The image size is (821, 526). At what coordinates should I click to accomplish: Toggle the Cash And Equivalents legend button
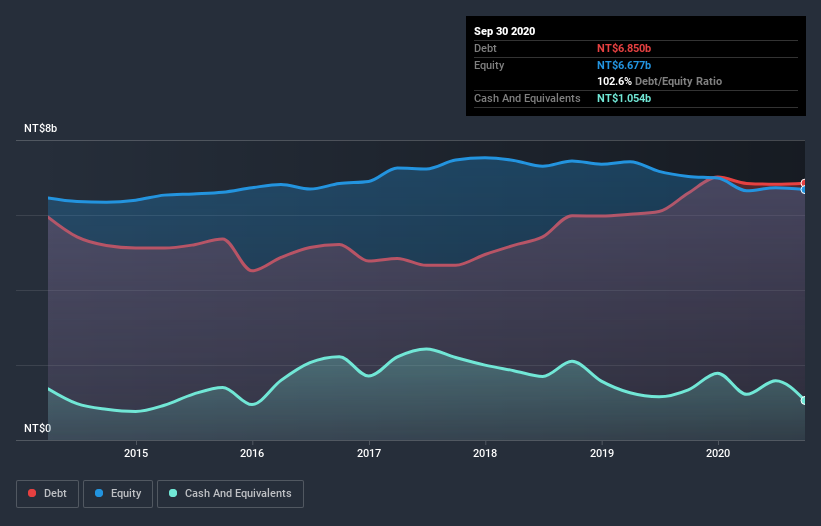(x=230, y=494)
